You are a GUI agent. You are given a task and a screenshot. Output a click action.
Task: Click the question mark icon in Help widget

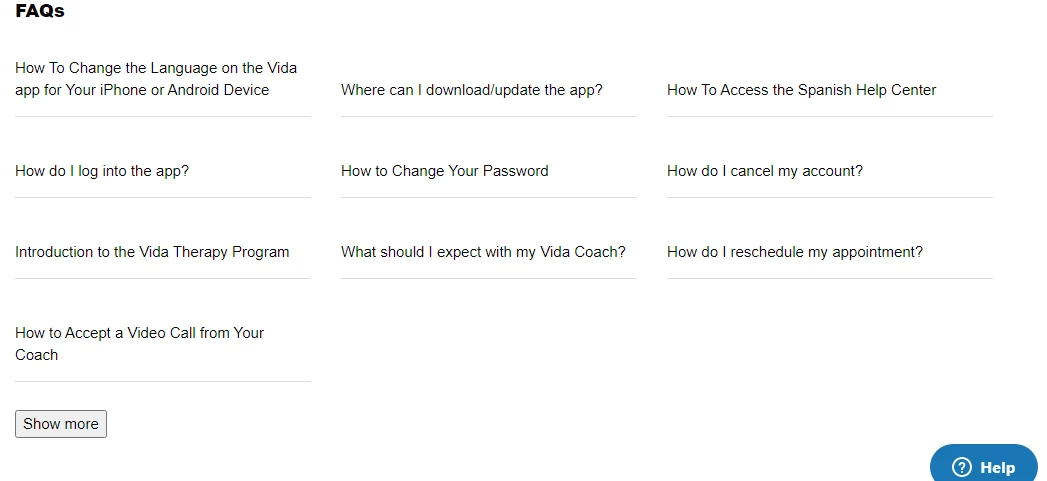click(962, 467)
